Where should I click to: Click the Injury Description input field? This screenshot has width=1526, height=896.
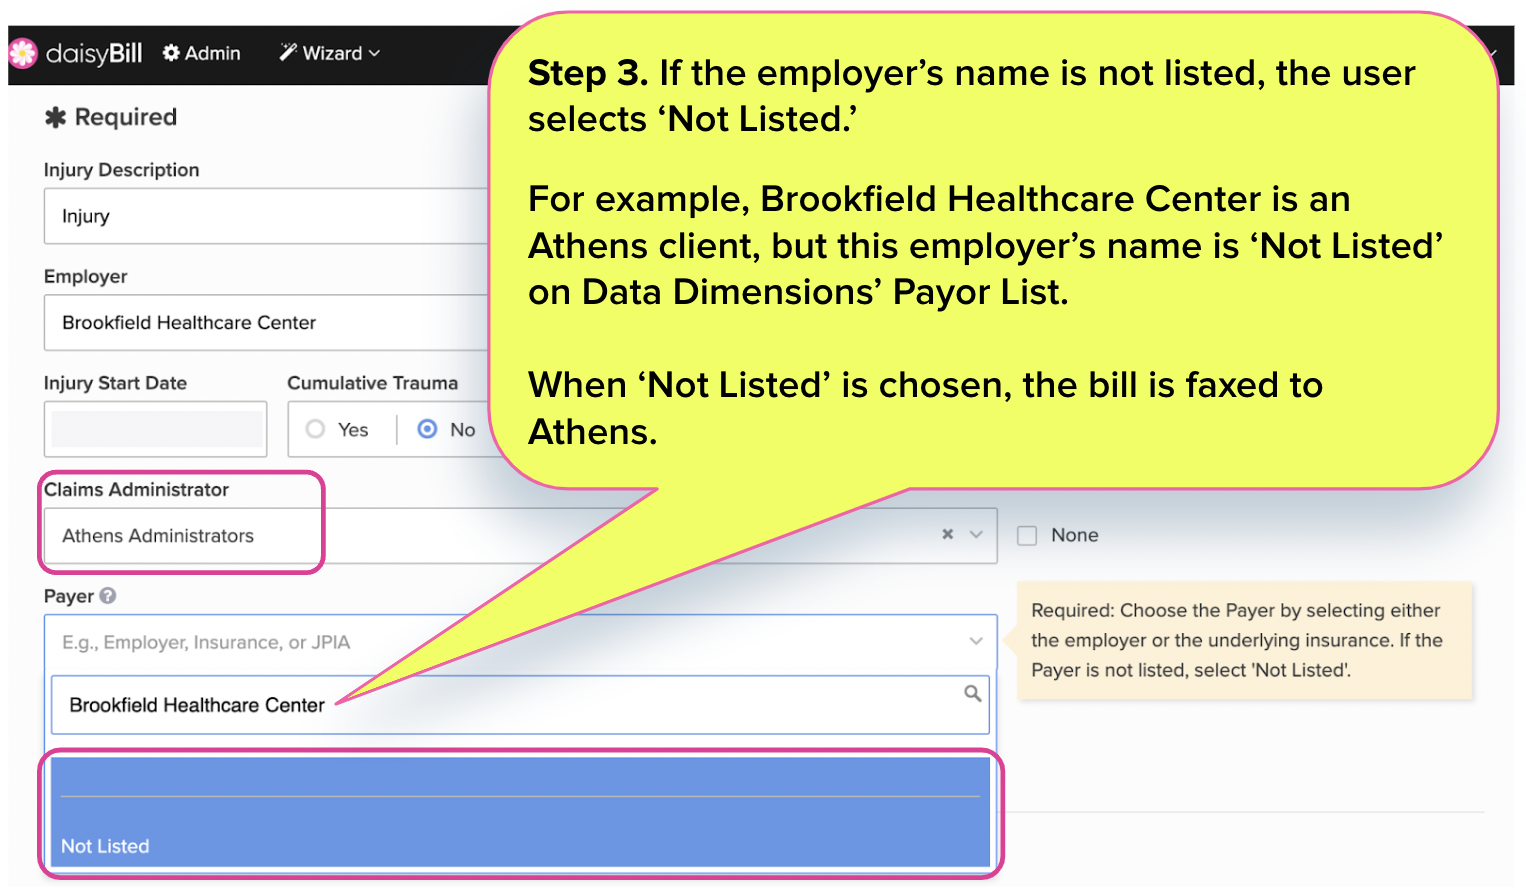tap(267, 216)
